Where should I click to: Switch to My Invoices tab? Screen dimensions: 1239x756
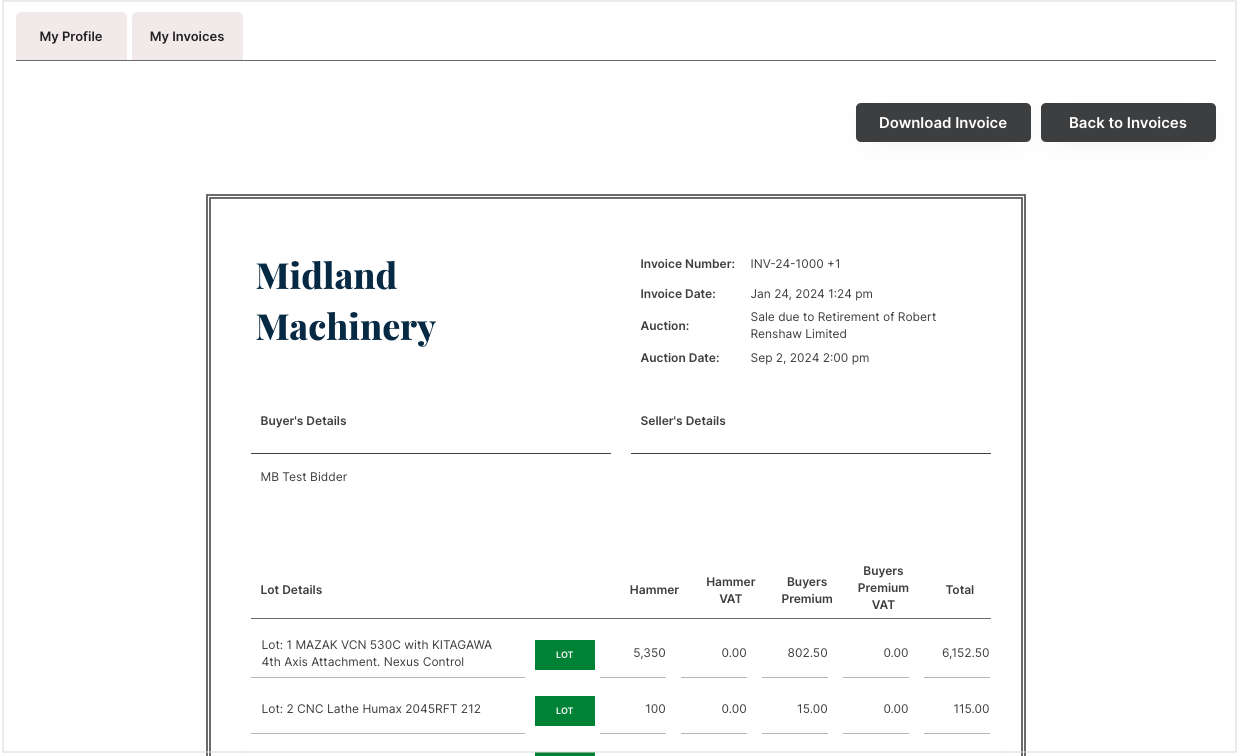tap(187, 37)
